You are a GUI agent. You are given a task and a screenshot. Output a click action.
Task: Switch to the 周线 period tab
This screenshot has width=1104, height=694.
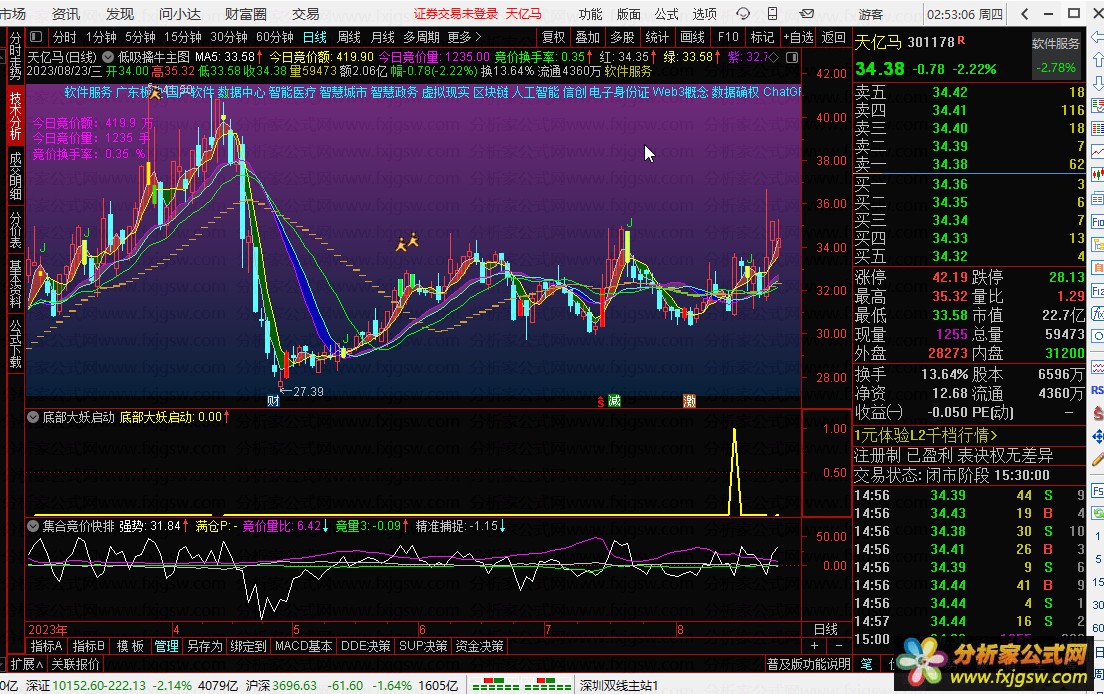[349, 37]
